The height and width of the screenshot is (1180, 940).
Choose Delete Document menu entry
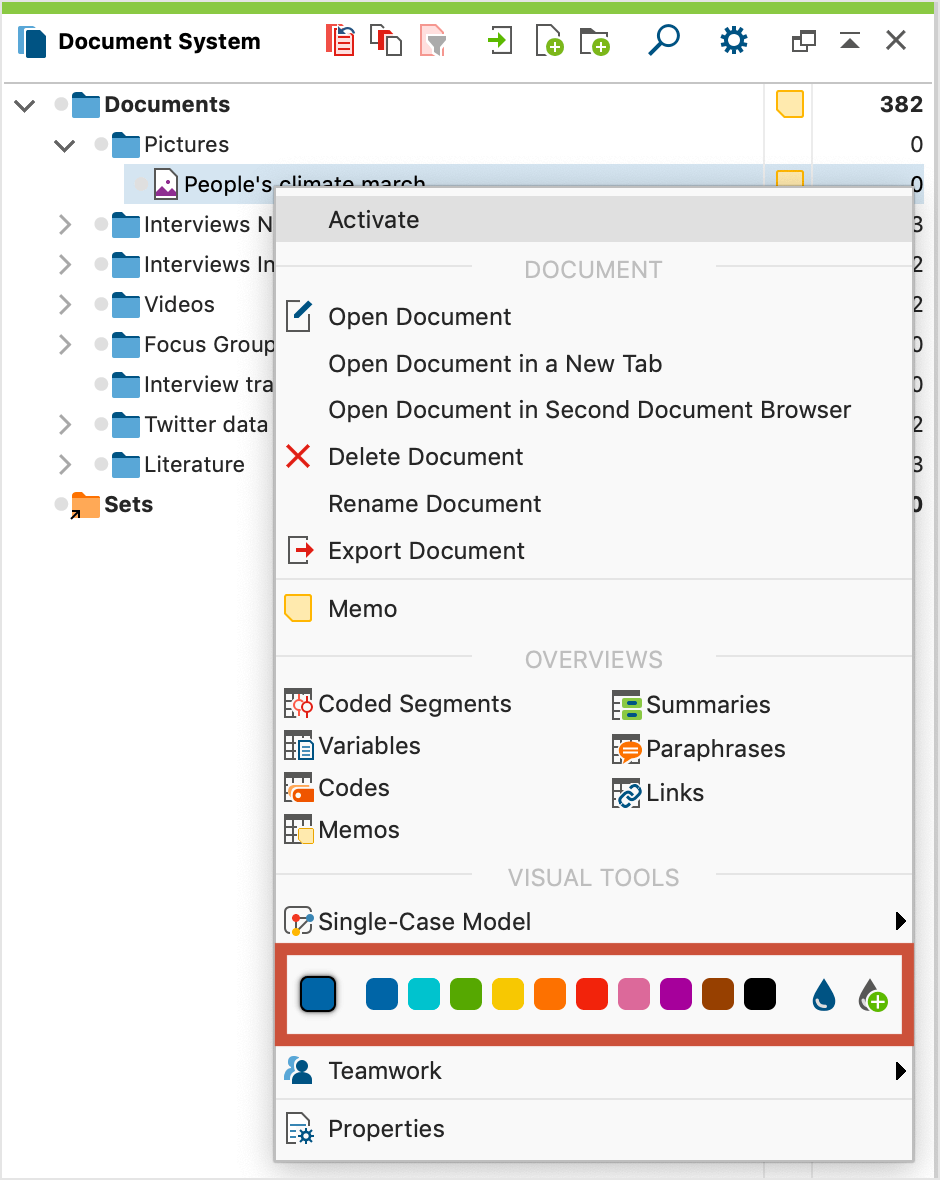click(x=425, y=457)
